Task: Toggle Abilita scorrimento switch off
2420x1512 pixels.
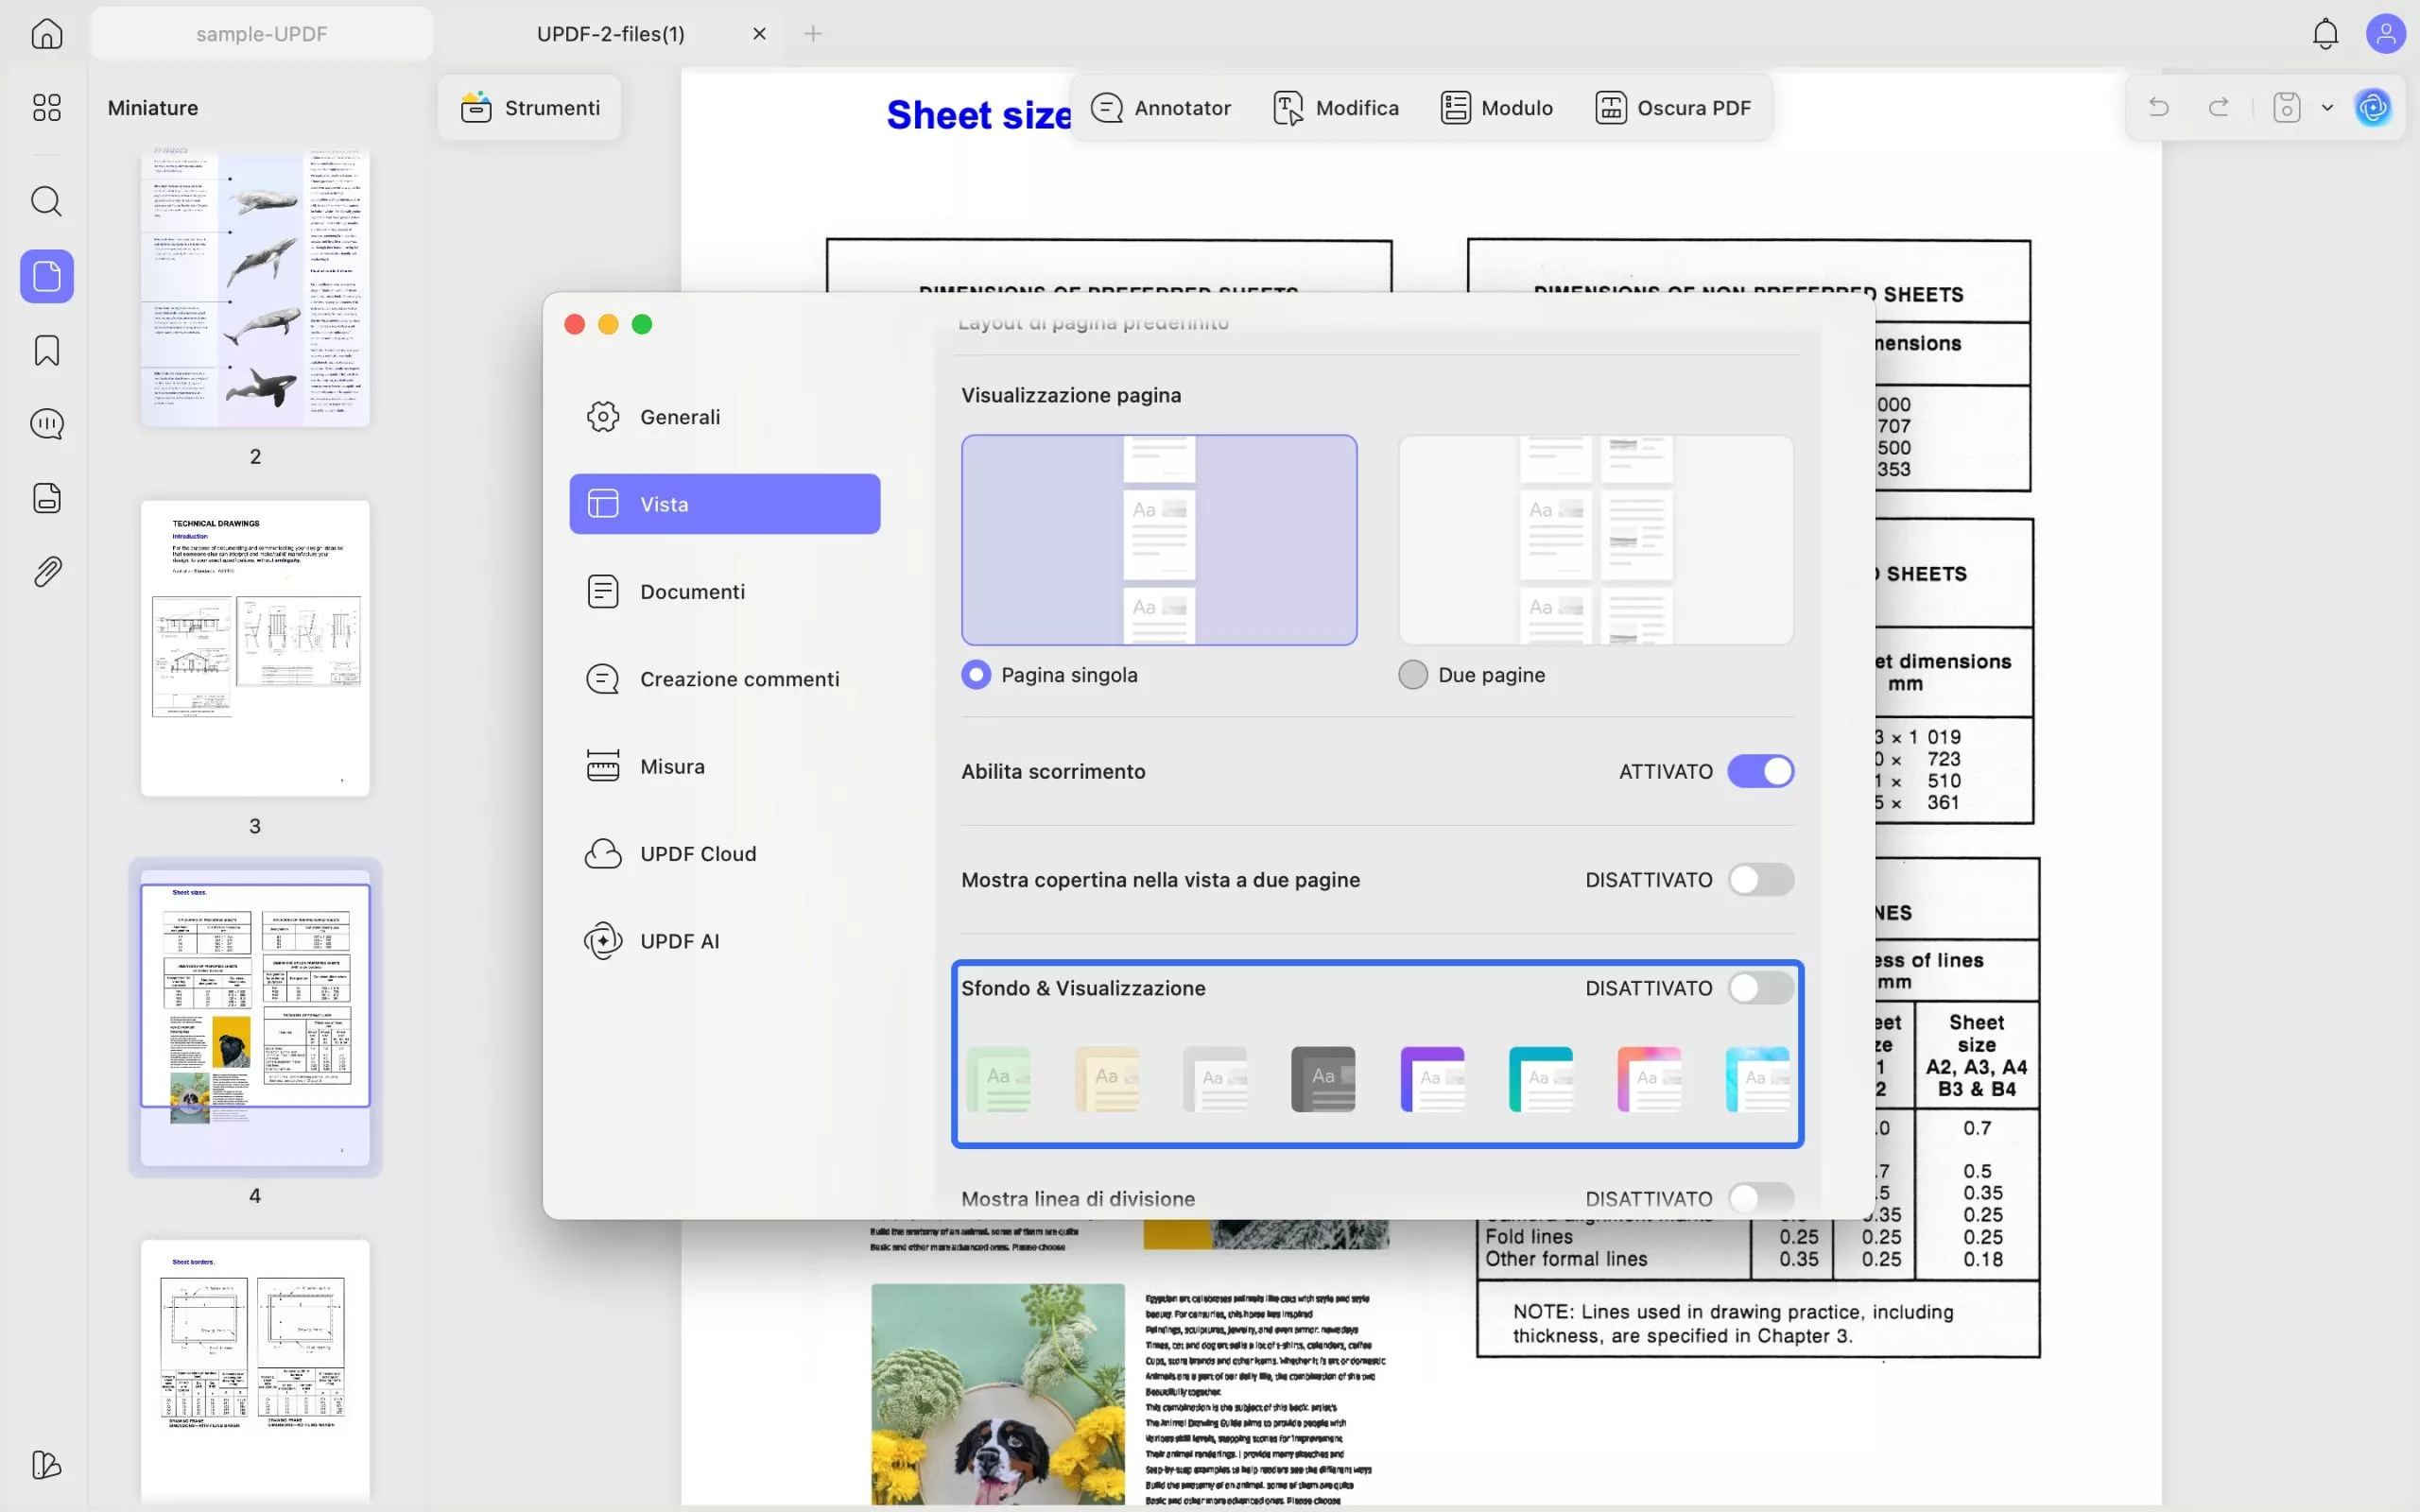Action: (x=1760, y=771)
